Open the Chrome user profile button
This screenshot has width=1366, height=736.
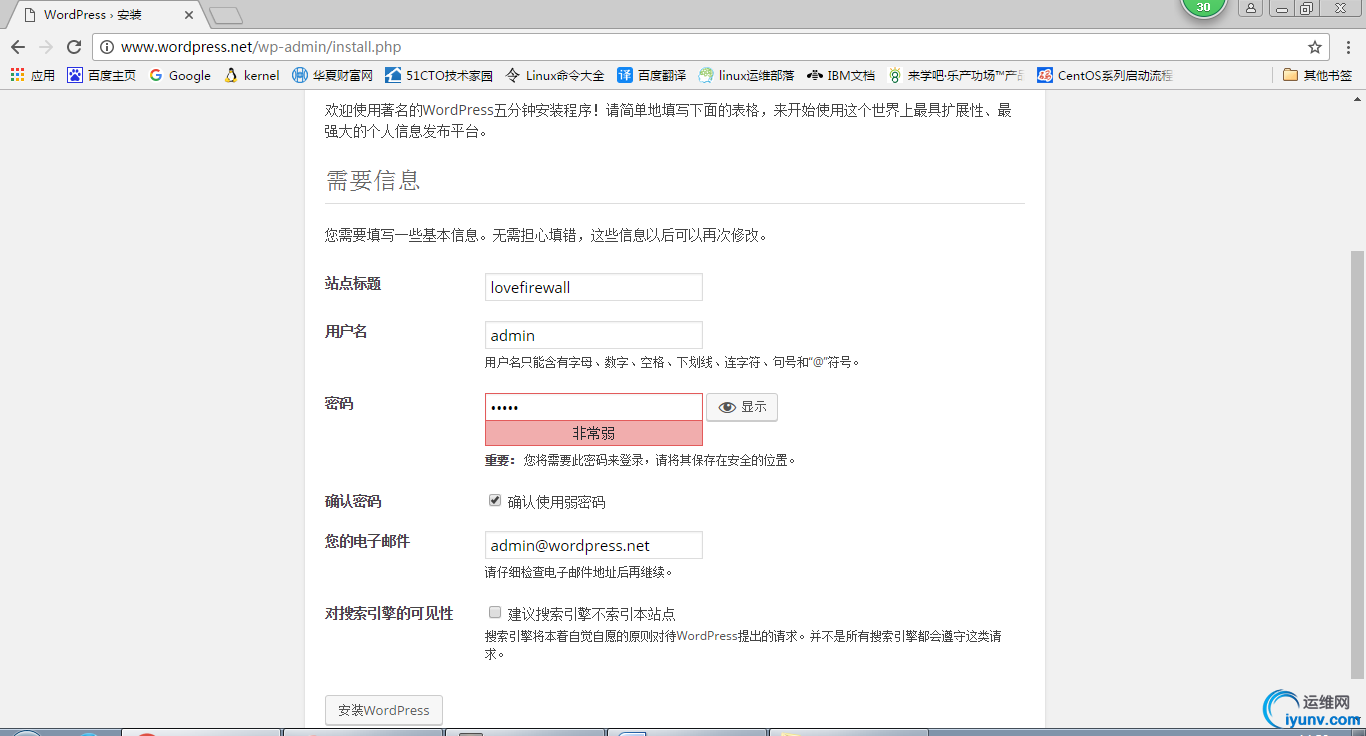[1250, 8]
